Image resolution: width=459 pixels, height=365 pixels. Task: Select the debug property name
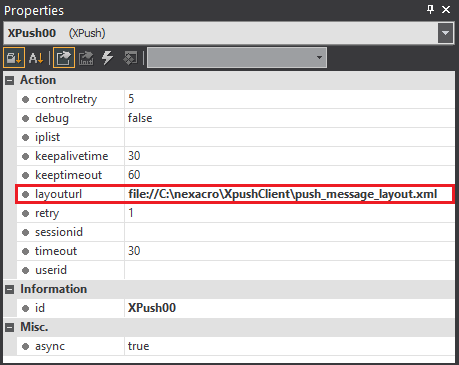click(52, 118)
